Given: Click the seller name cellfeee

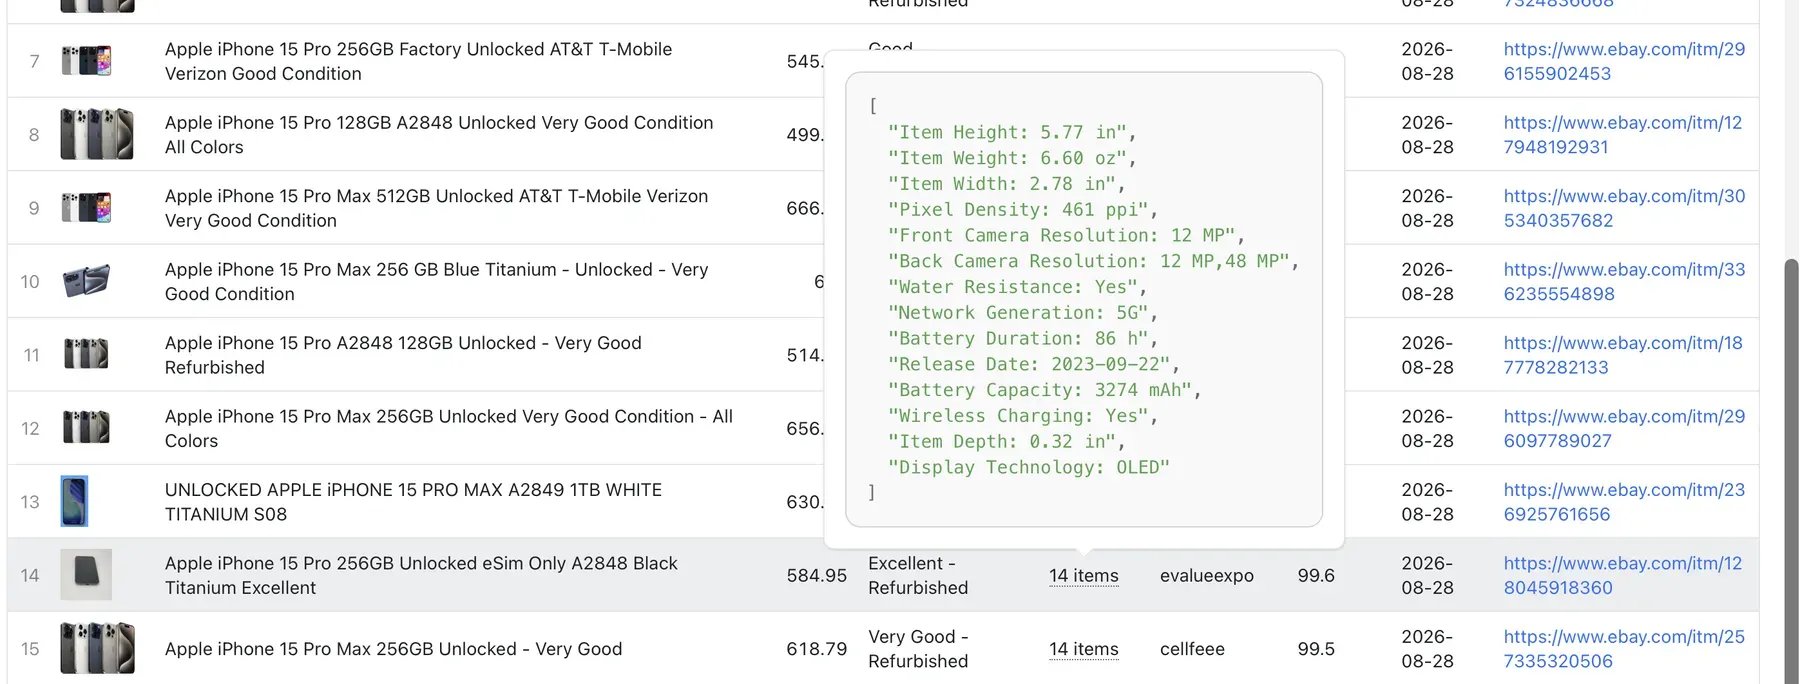Looking at the screenshot, I should click(1192, 649).
